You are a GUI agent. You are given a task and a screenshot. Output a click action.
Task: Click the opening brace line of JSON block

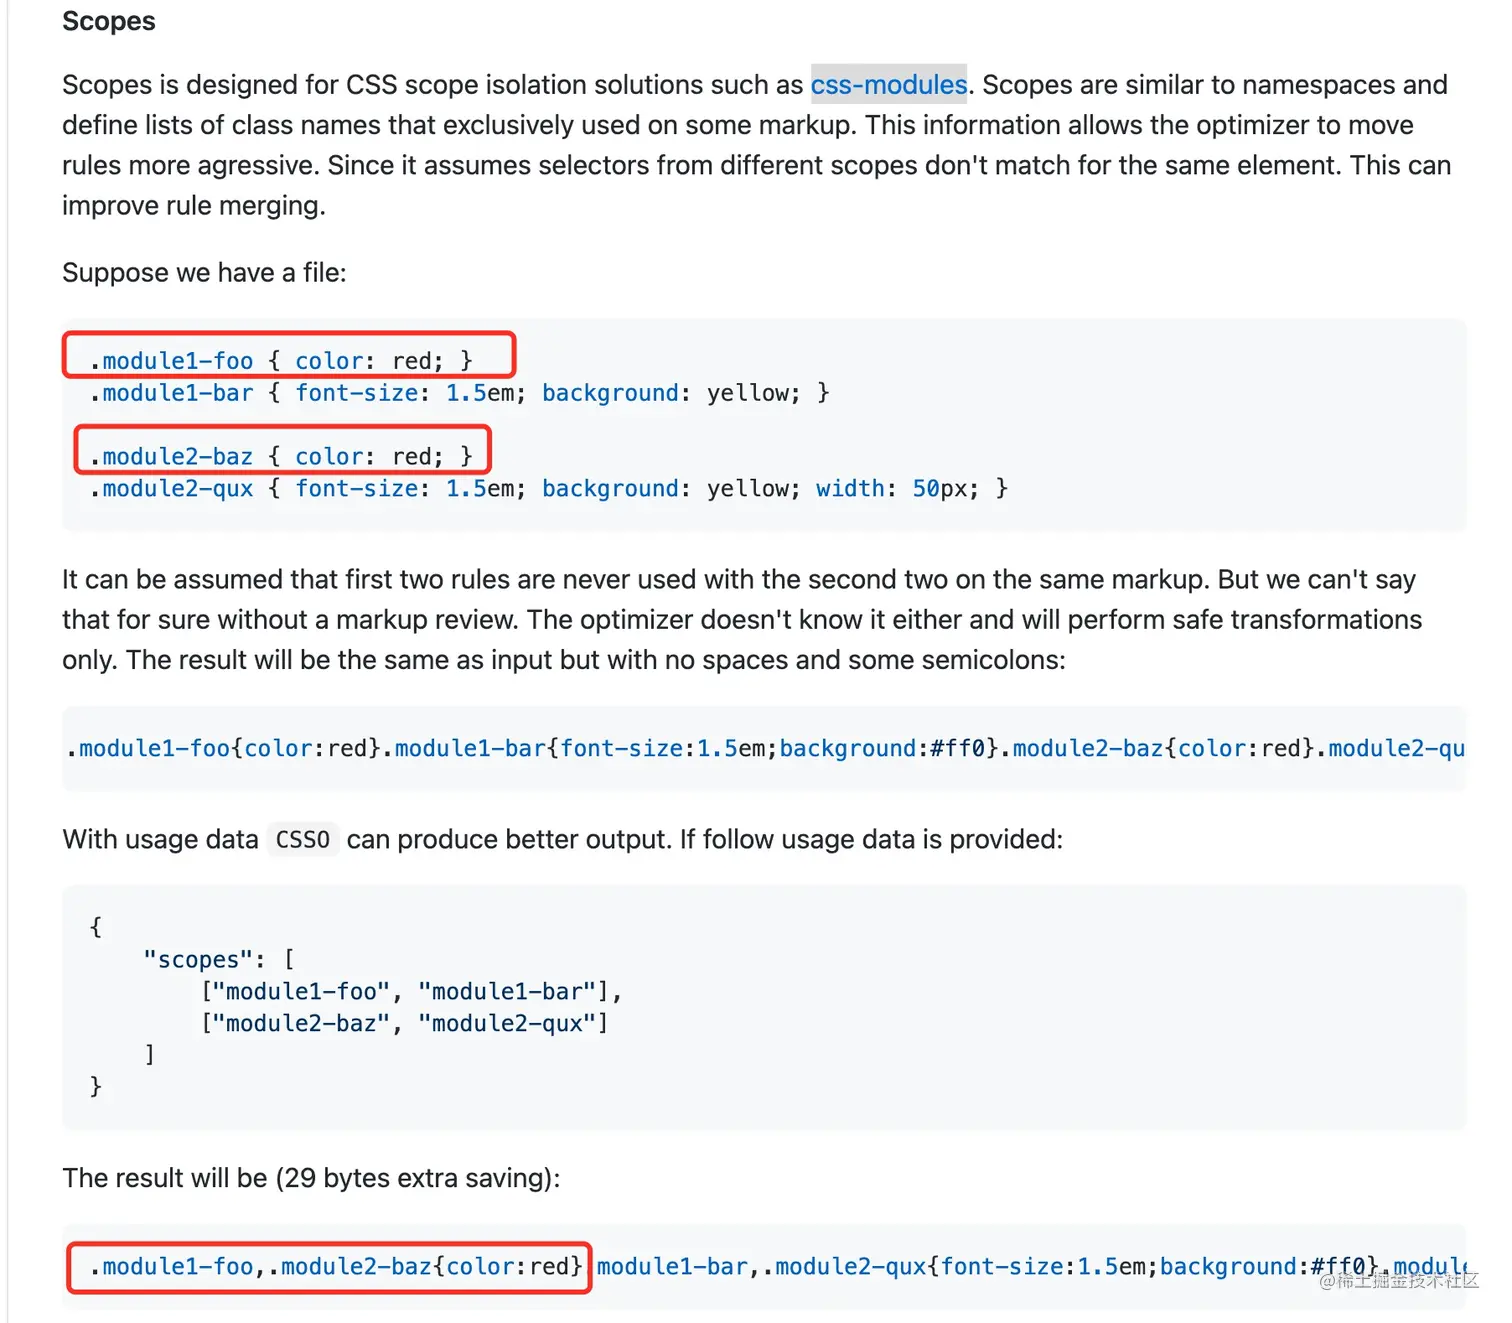point(96,927)
